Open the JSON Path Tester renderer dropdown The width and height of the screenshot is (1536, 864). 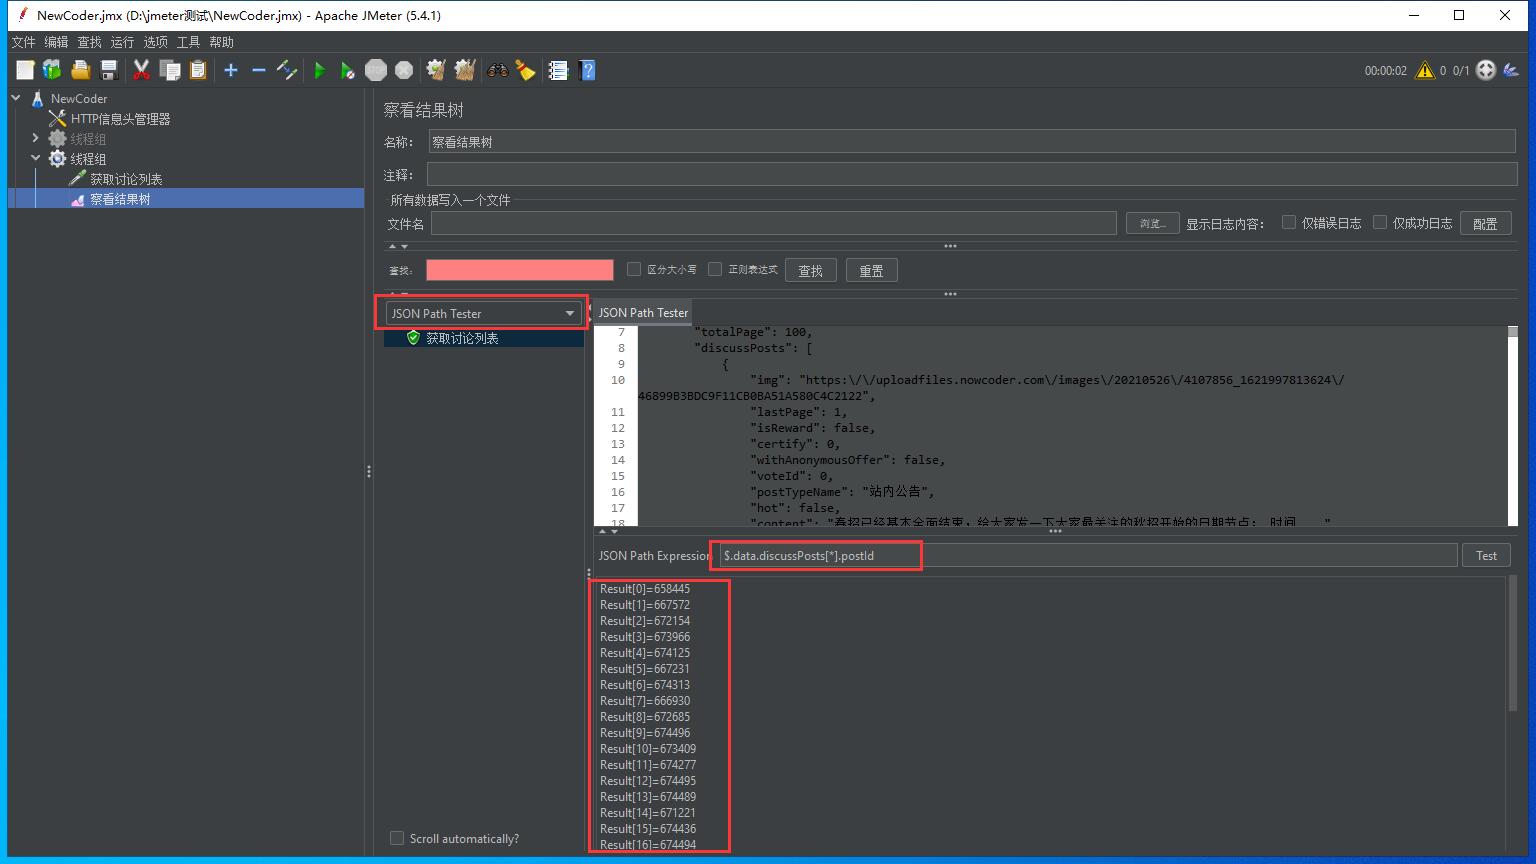482,313
